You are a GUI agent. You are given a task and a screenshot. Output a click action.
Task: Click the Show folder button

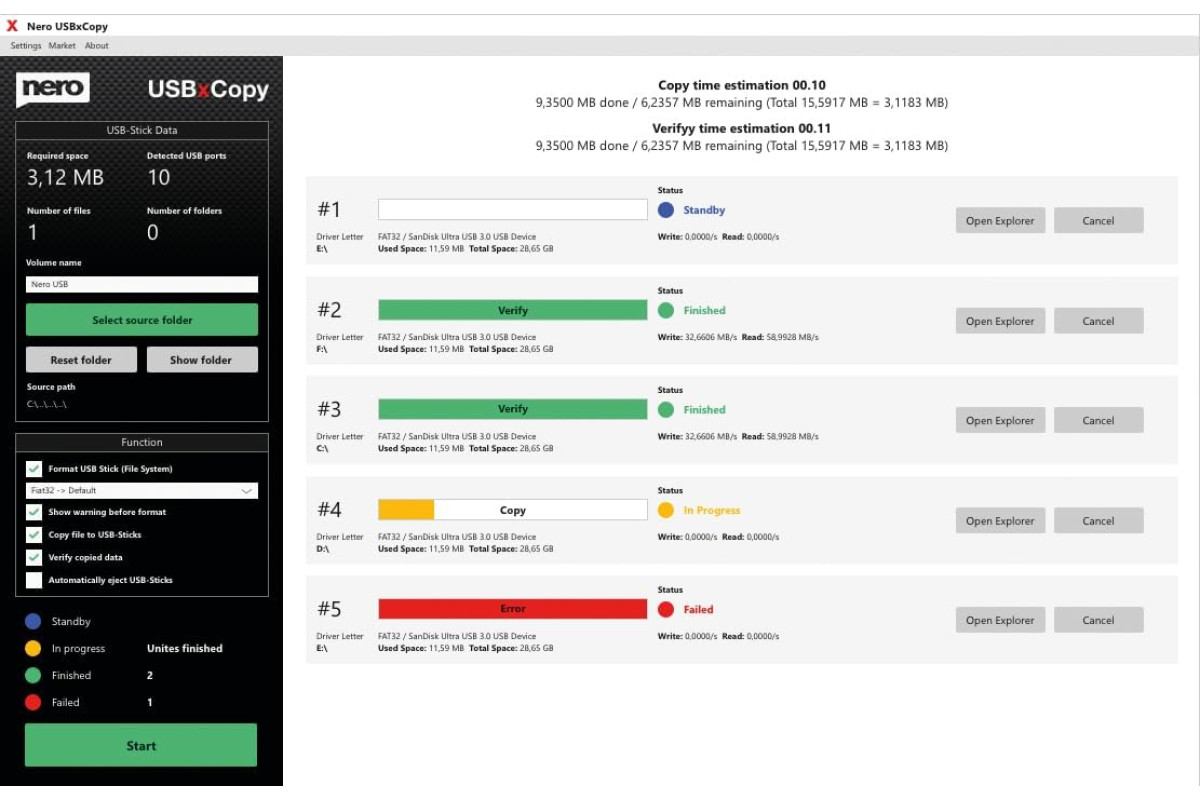coord(202,360)
